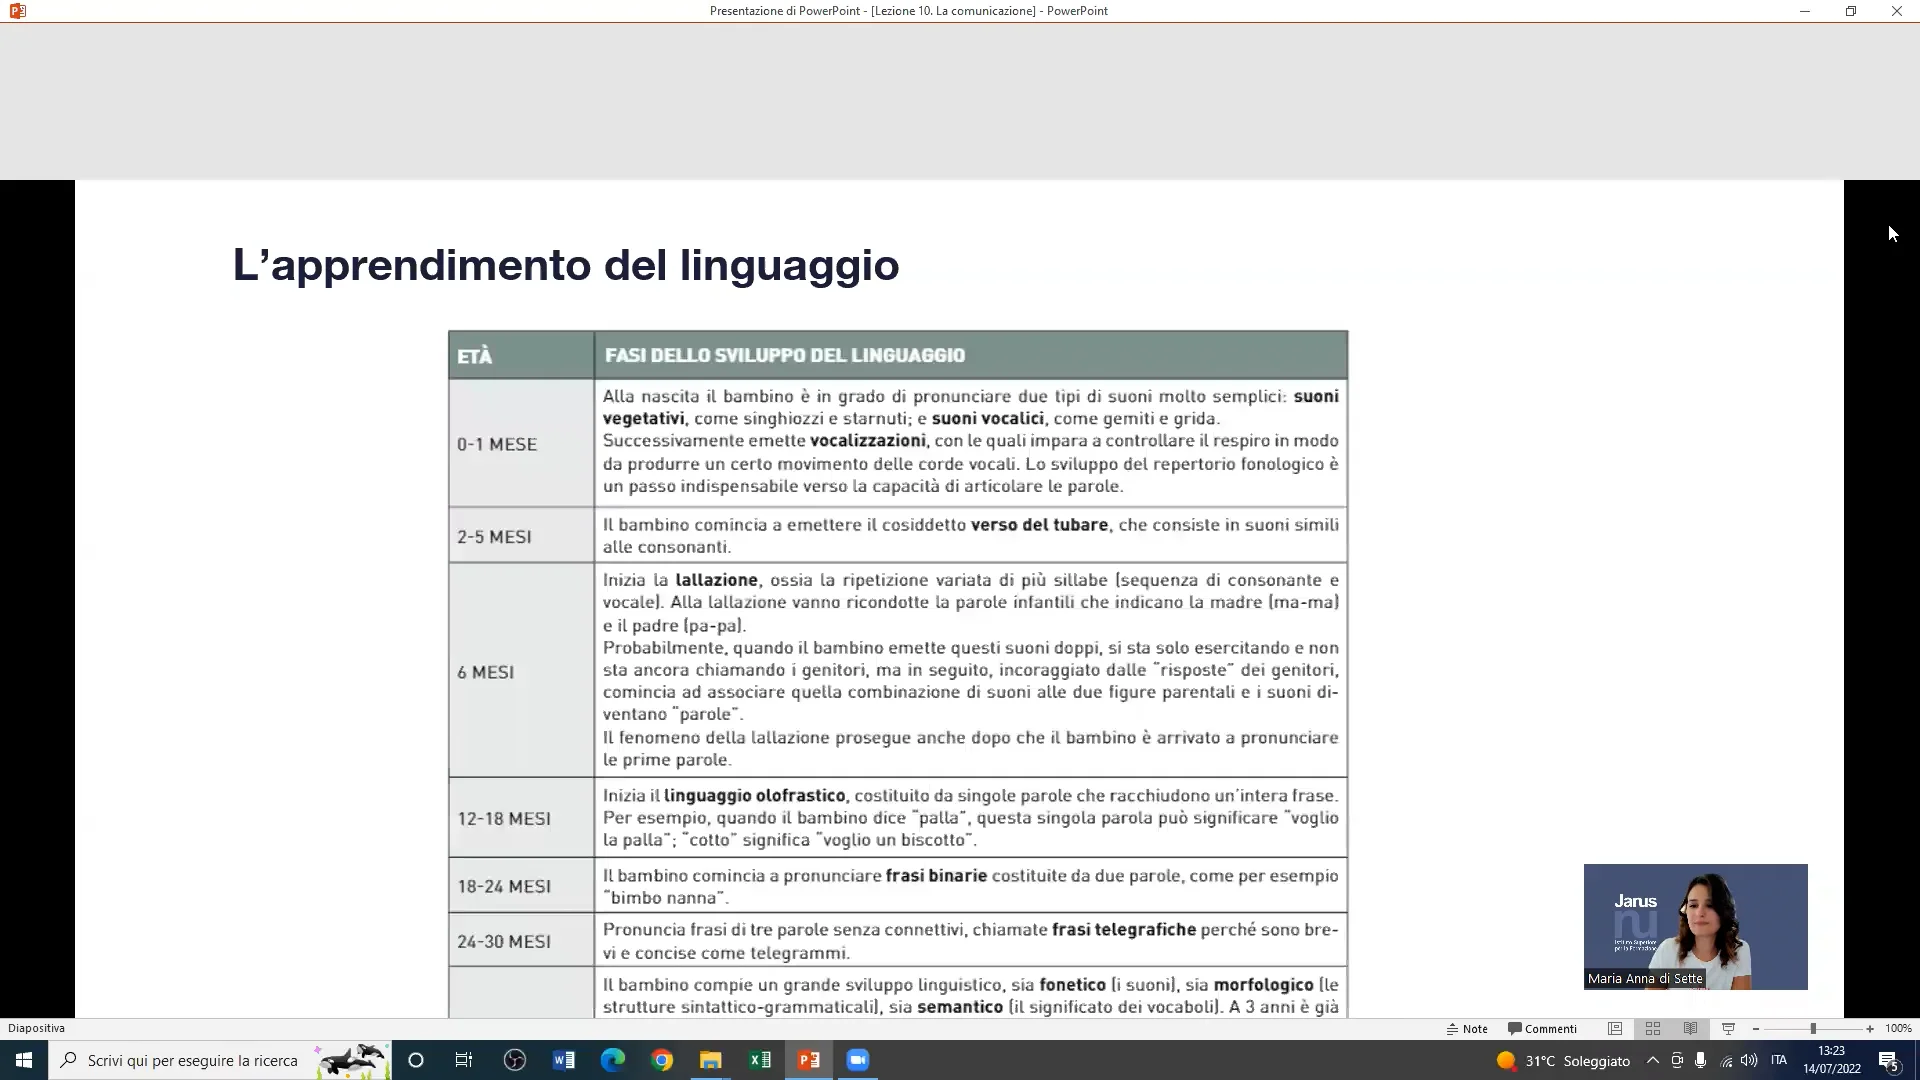
Task: Expand hidden system tray icons
Action: 1653,1060
